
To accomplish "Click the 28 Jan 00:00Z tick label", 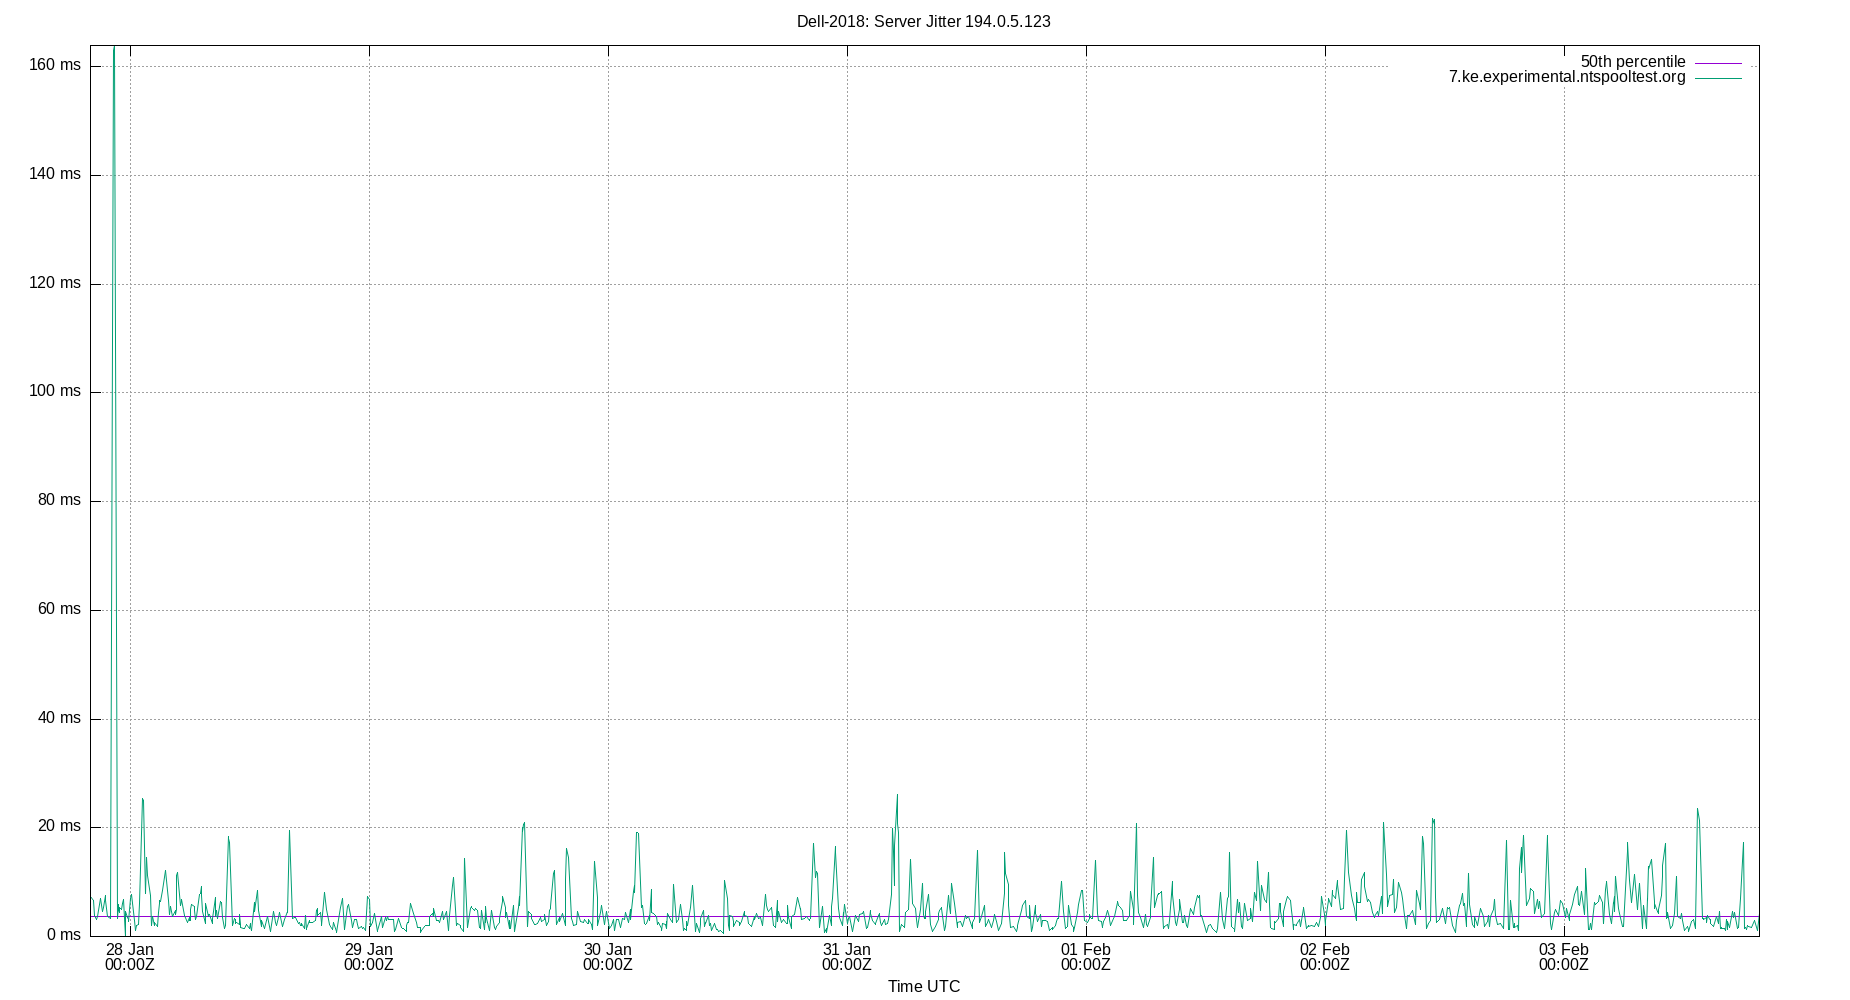I will tap(129, 958).
